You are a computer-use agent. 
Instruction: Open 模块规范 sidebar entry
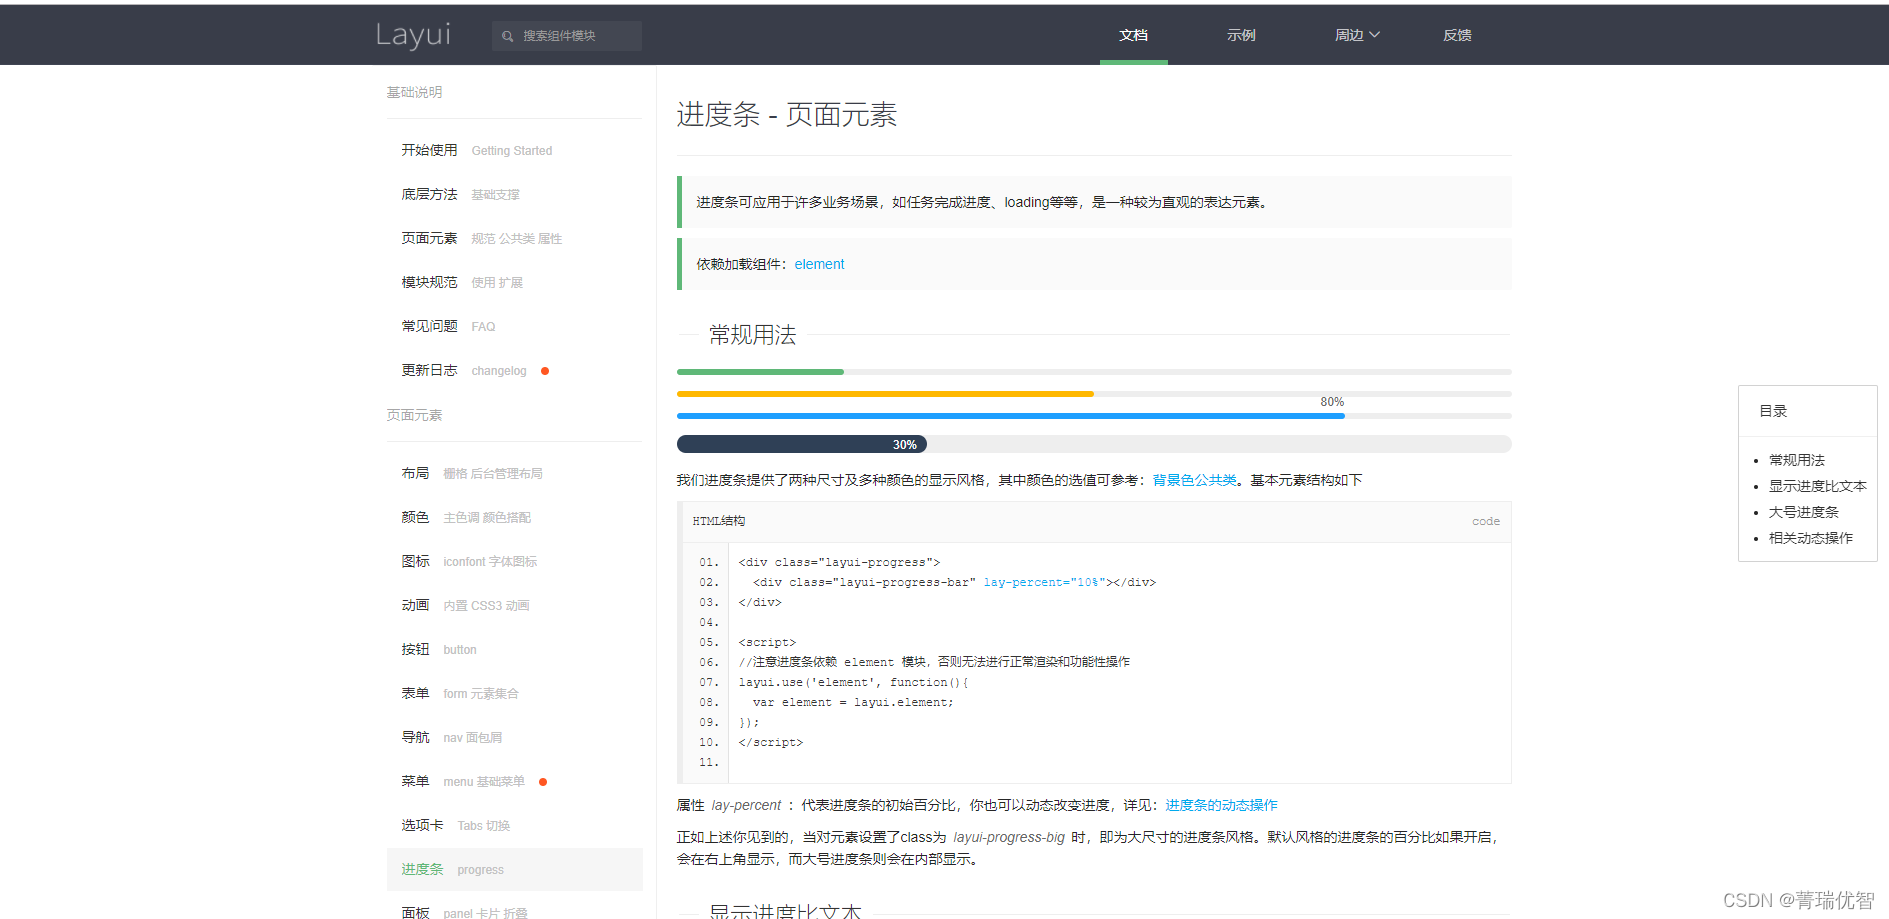pos(514,282)
